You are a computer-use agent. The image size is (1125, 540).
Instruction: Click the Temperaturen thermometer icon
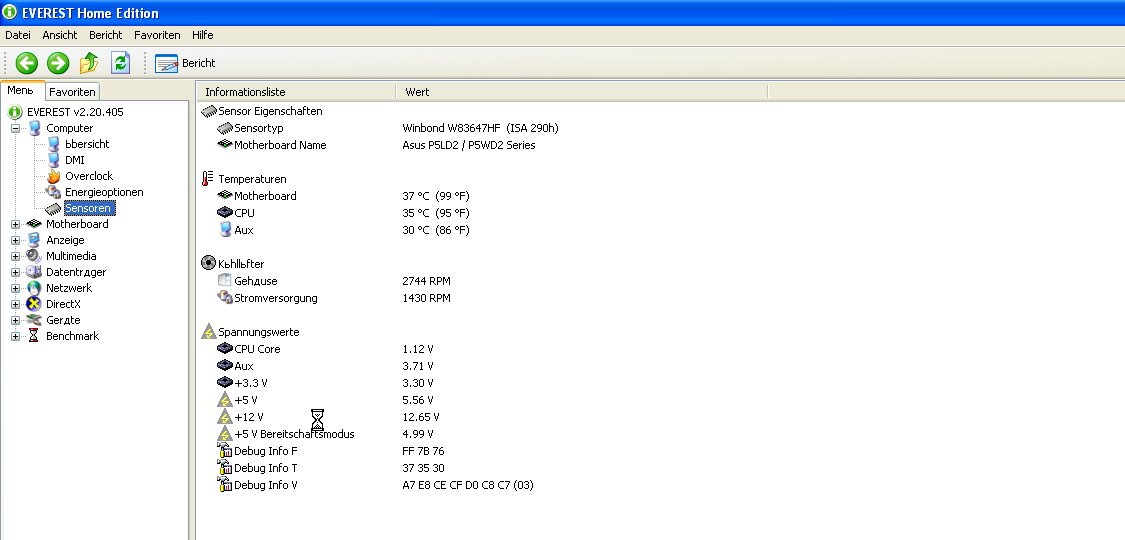click(208, 179)
